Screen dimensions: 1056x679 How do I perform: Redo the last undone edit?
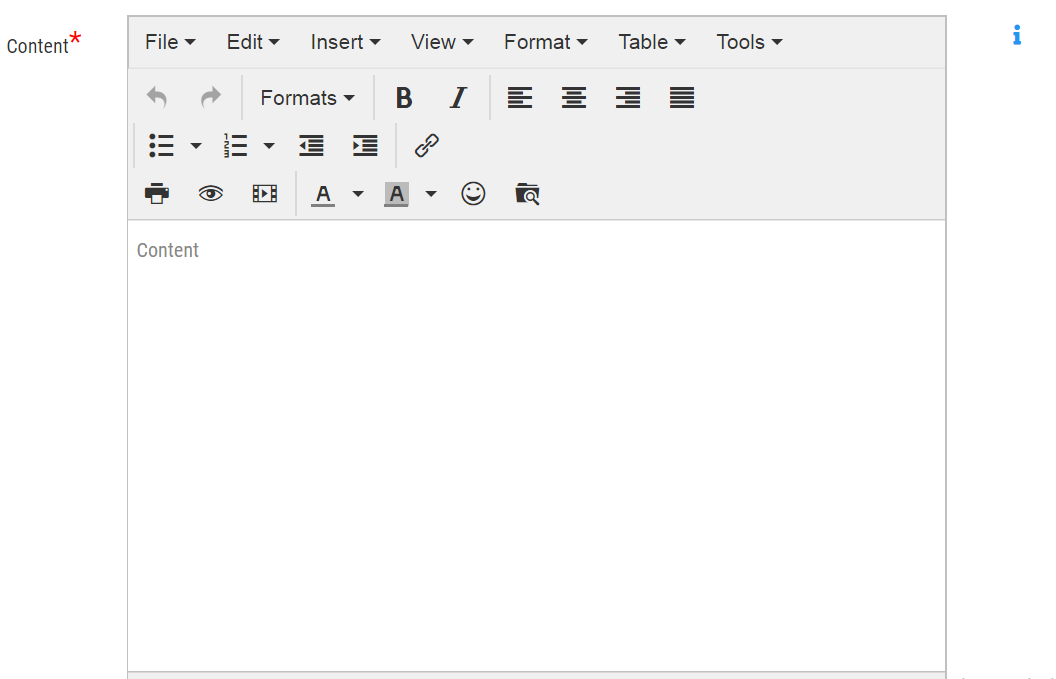pos(211,98)
